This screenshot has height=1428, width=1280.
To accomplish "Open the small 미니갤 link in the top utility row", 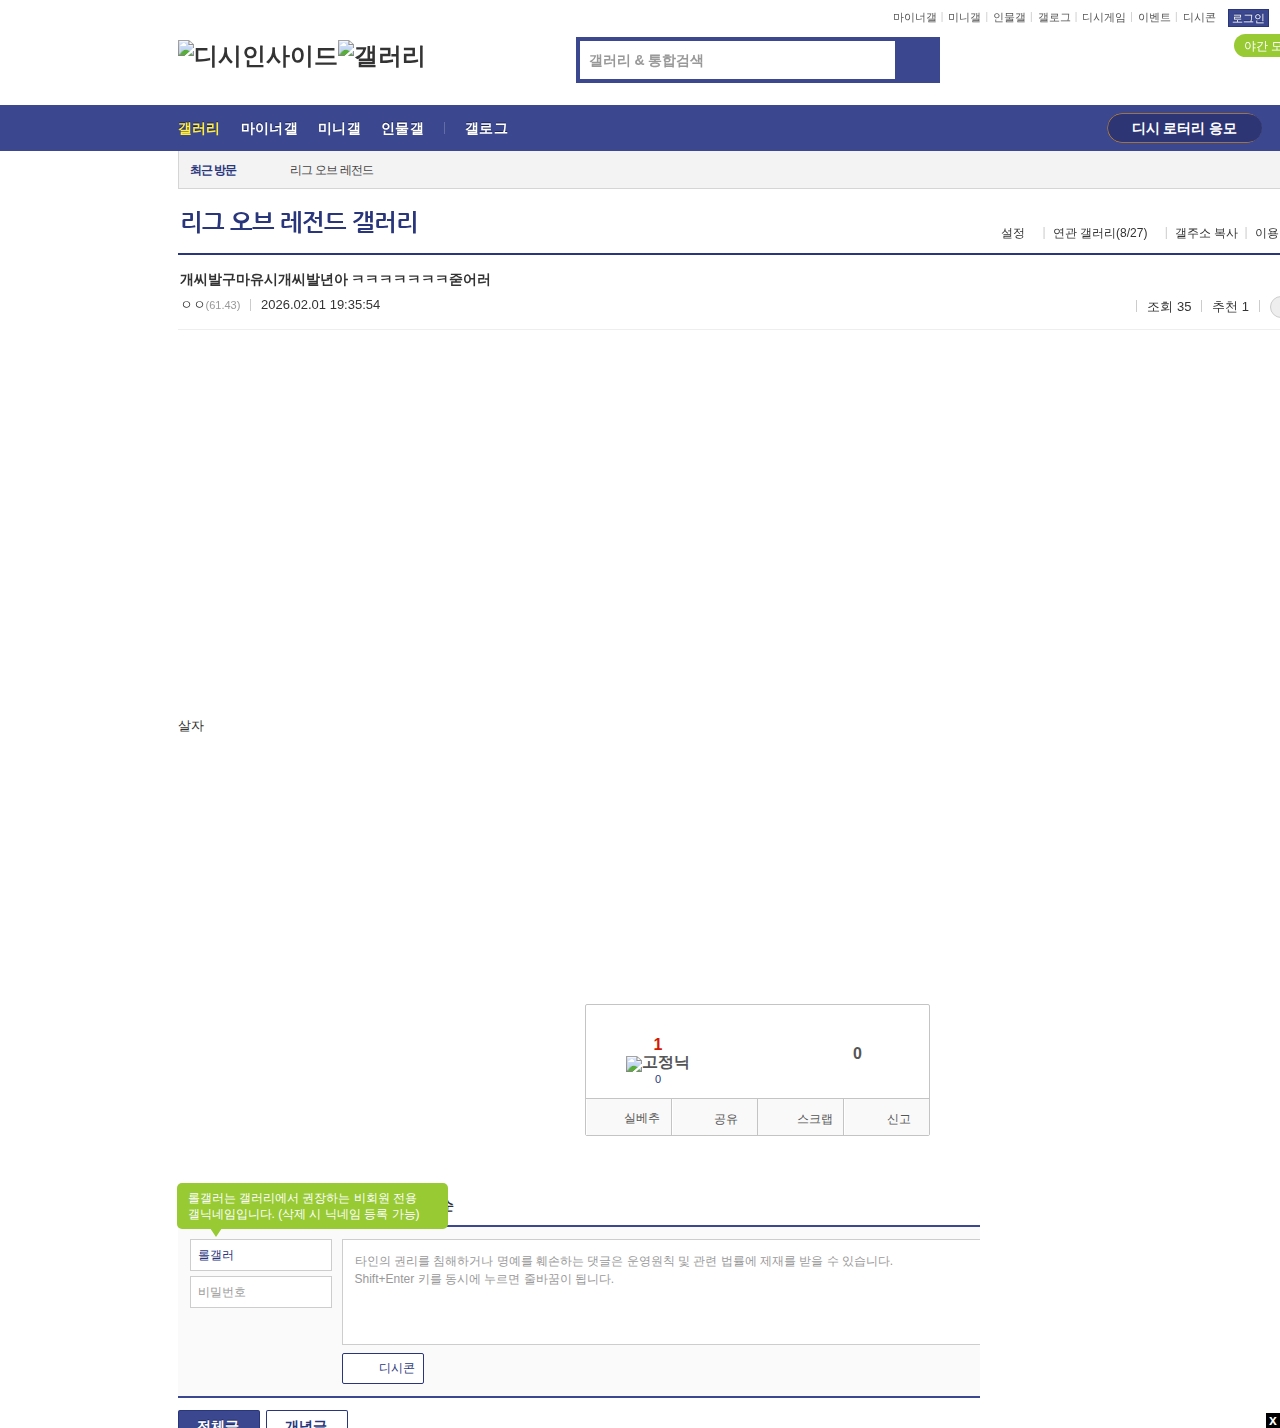I will 964,18.
